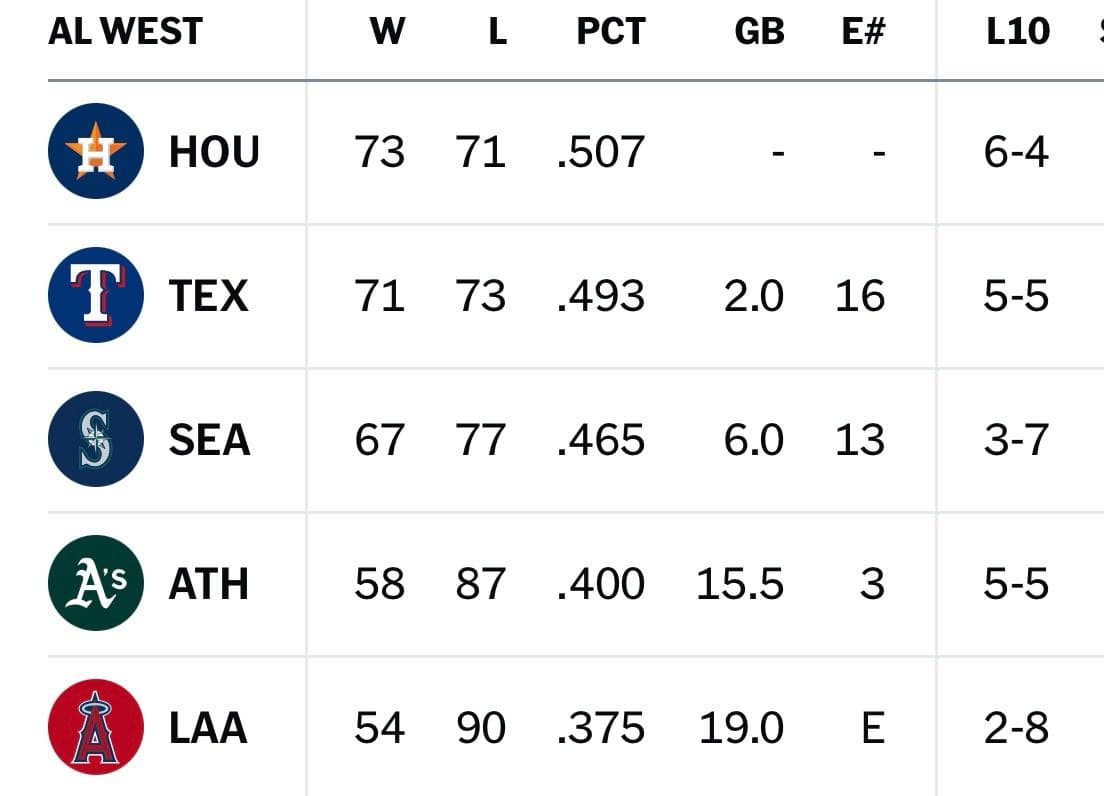Open the TEX team link

[x=208, y=296]
